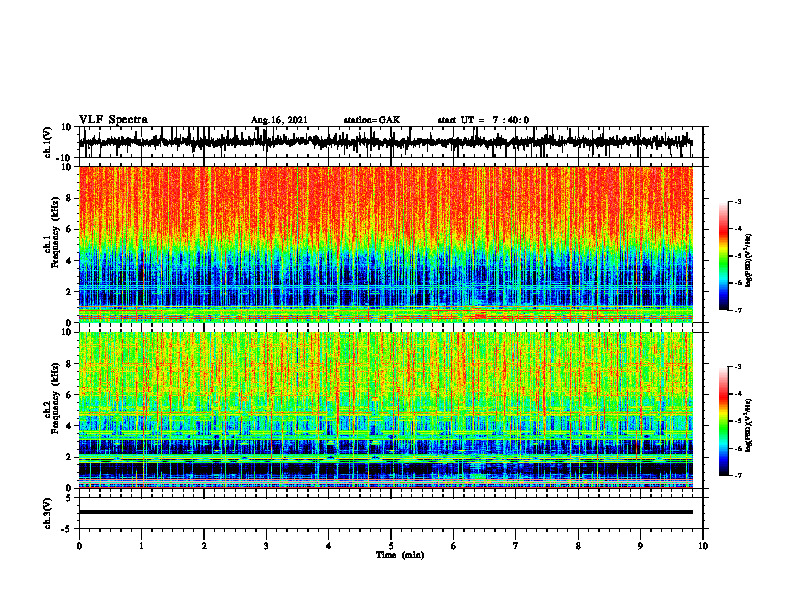Select the date 'Aug.16, 2021' text
The height and width of the screenshot is (612, 792).
[279, 120]
